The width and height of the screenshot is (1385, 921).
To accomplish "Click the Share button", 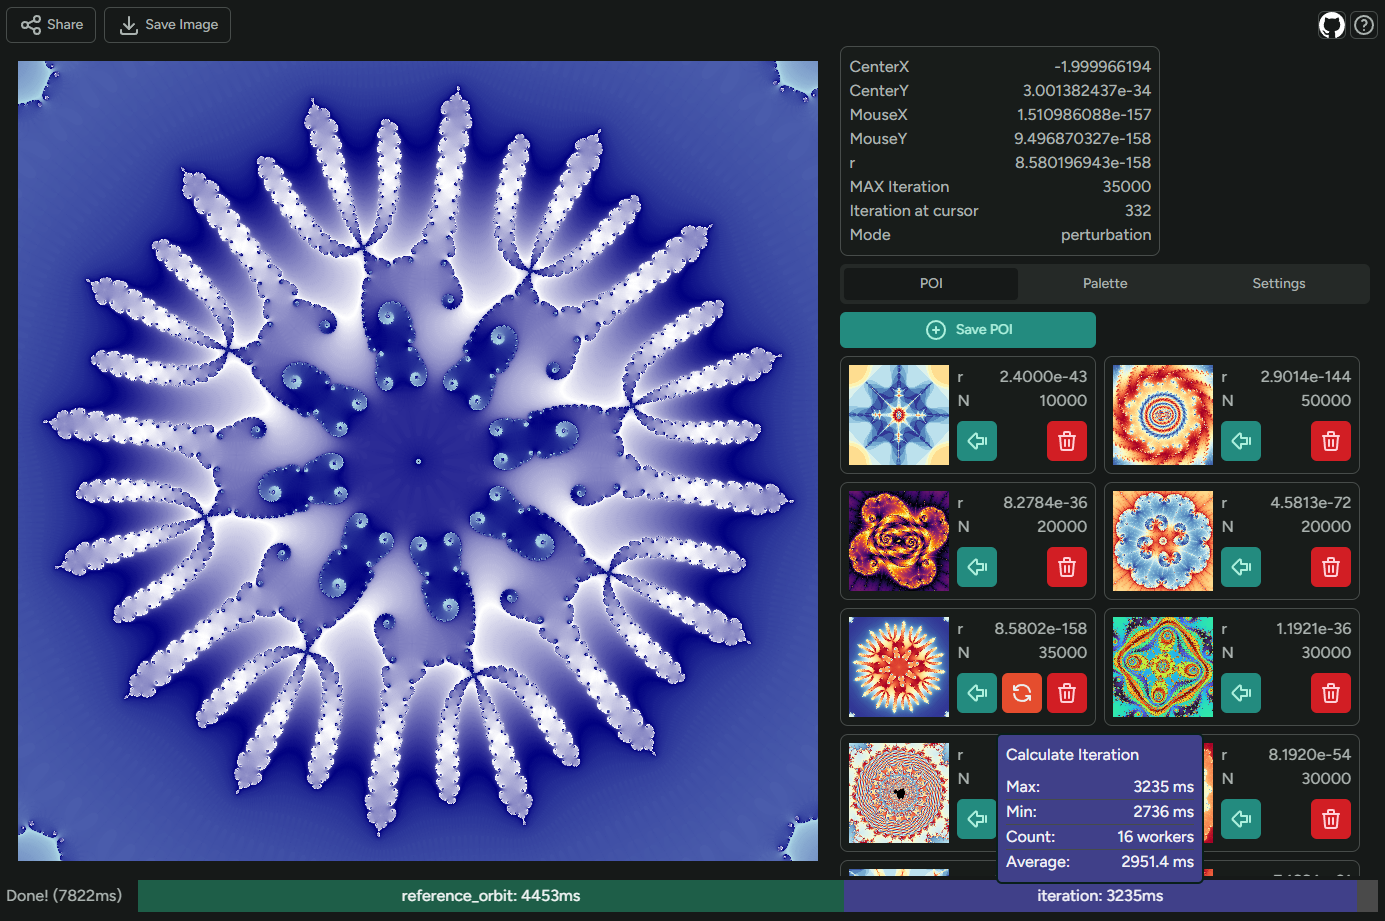I will [x=51, y=25].
